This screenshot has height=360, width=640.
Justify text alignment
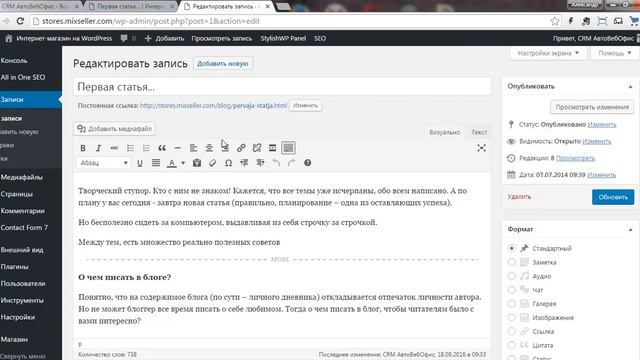coord(156,163)
